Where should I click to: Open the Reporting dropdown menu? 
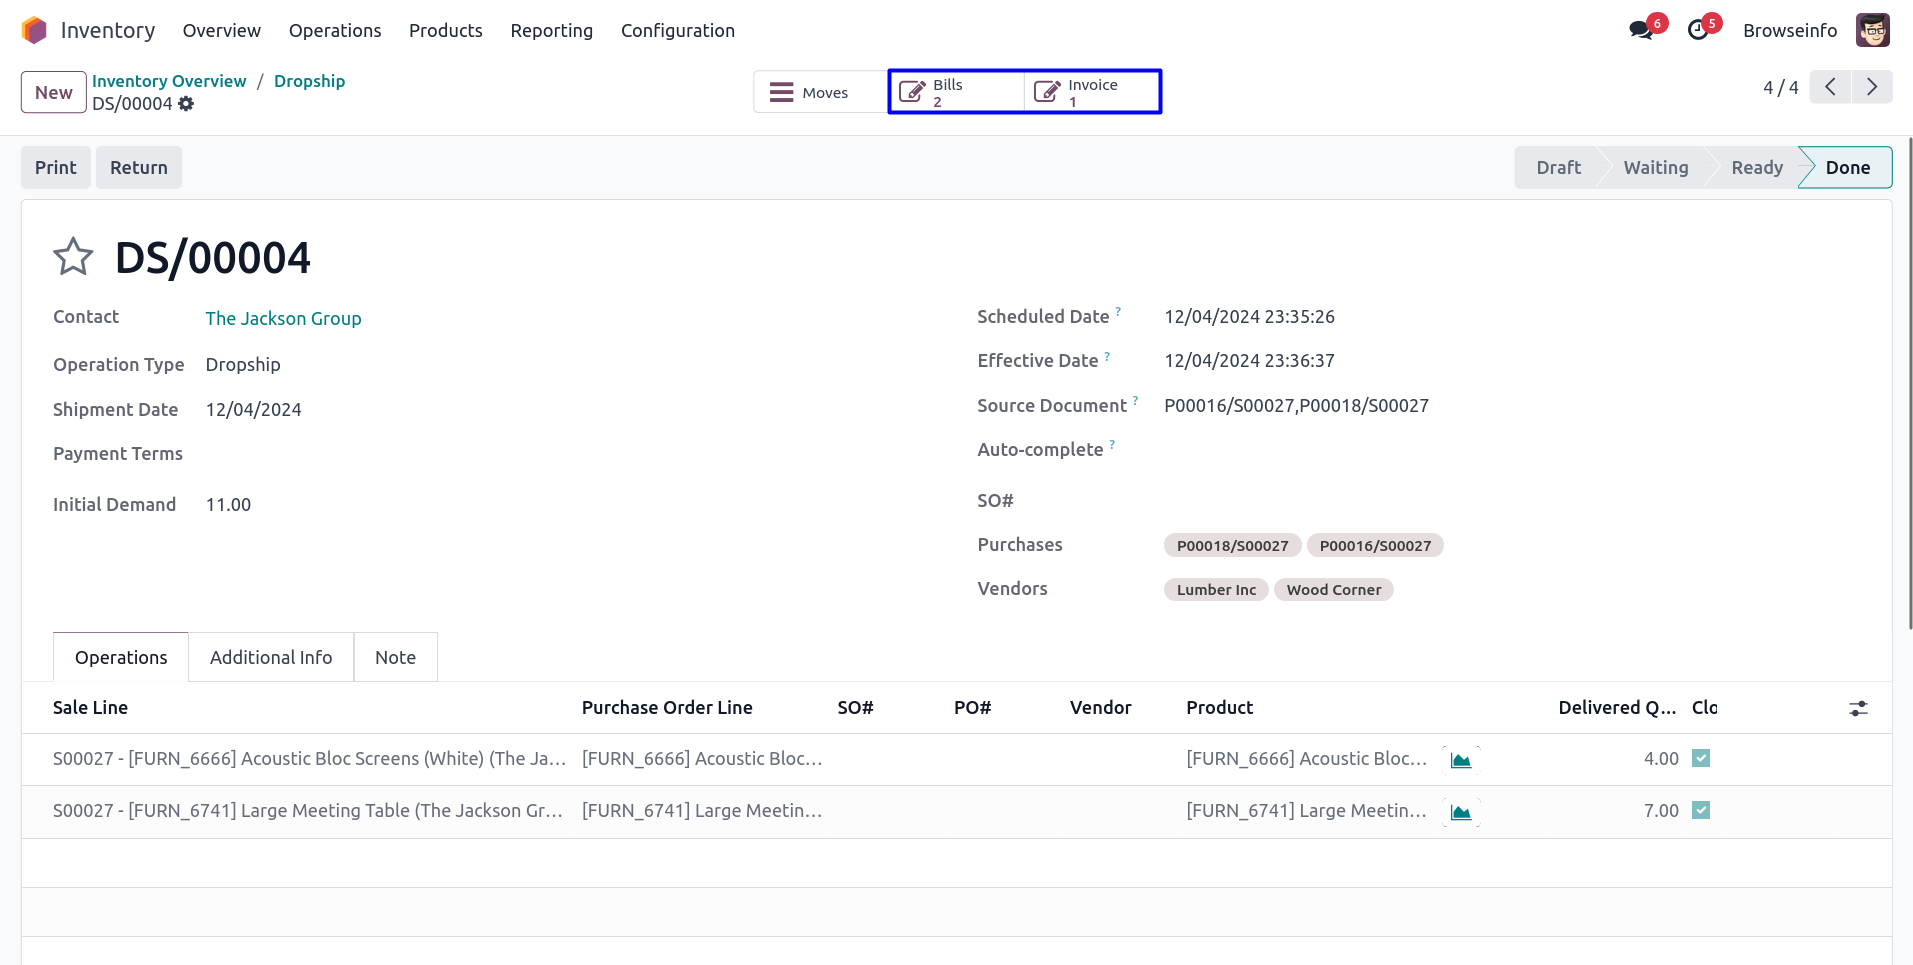(551, 30)
